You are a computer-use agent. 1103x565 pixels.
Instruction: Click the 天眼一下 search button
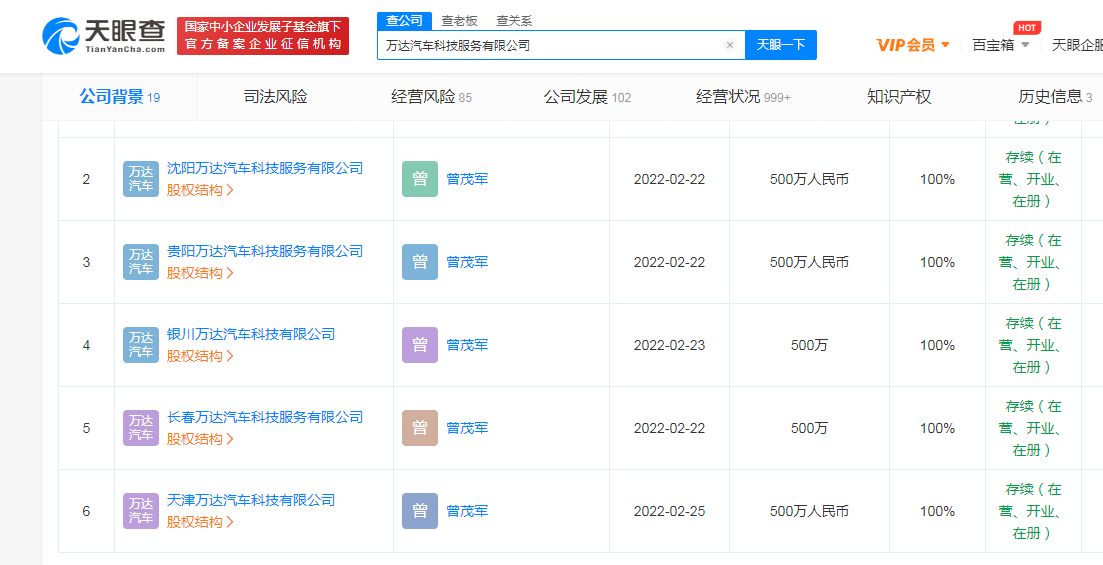tap(780, 45)
